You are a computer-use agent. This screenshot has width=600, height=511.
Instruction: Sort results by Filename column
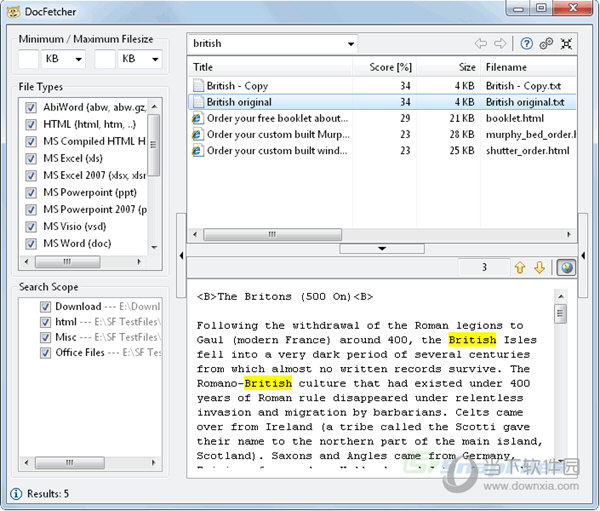[529, 67]
